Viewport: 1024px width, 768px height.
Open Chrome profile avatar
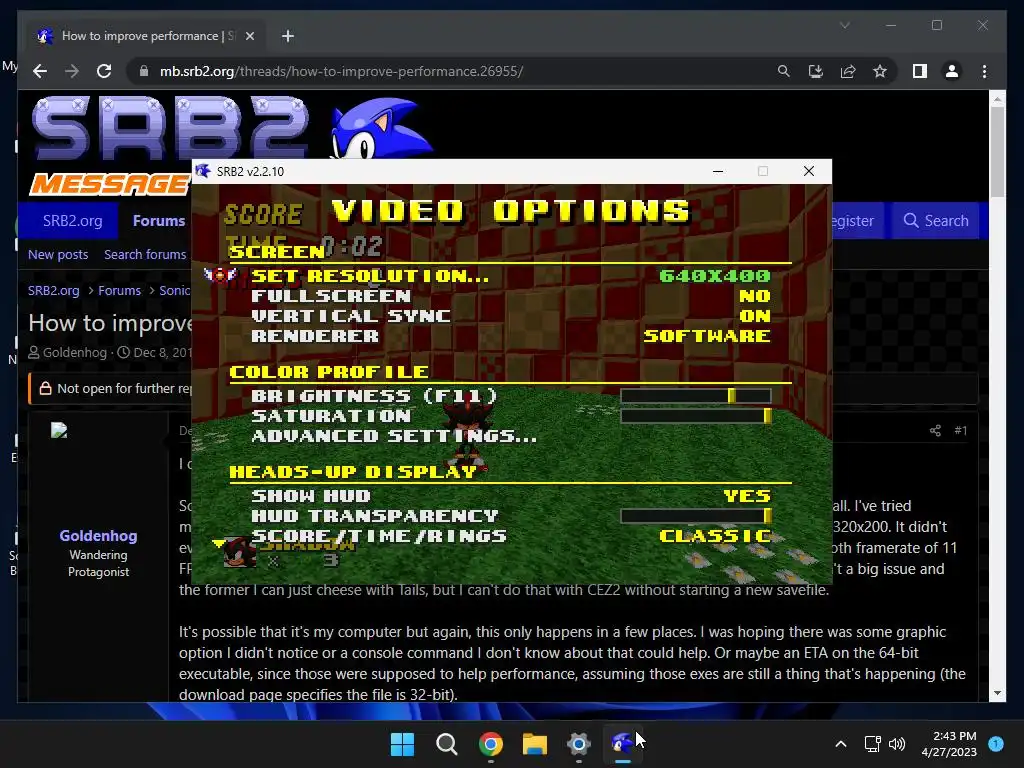952,71
